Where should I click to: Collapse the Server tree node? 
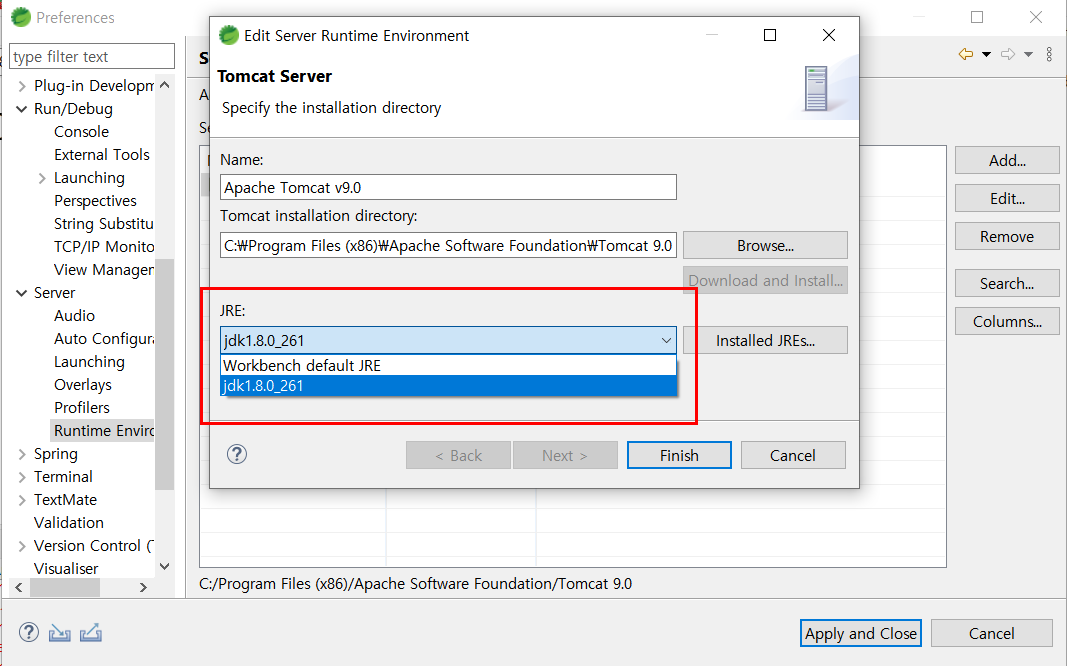click(22, 293)
